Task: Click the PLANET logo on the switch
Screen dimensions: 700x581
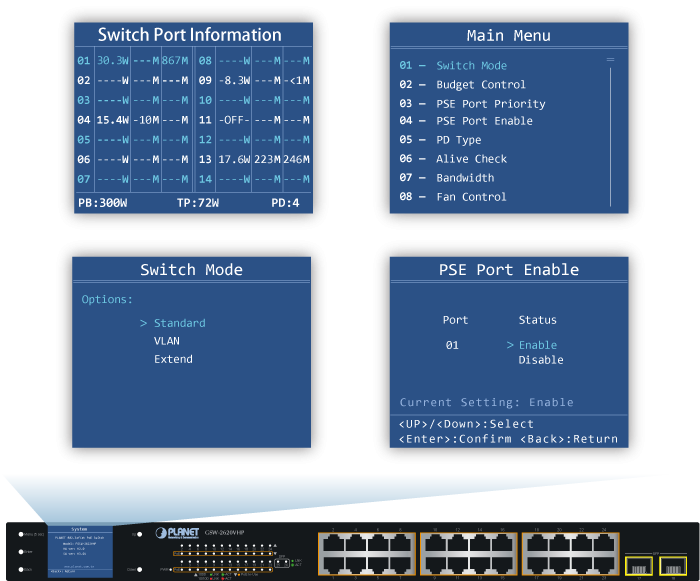Action: click(x=176, y=532)
